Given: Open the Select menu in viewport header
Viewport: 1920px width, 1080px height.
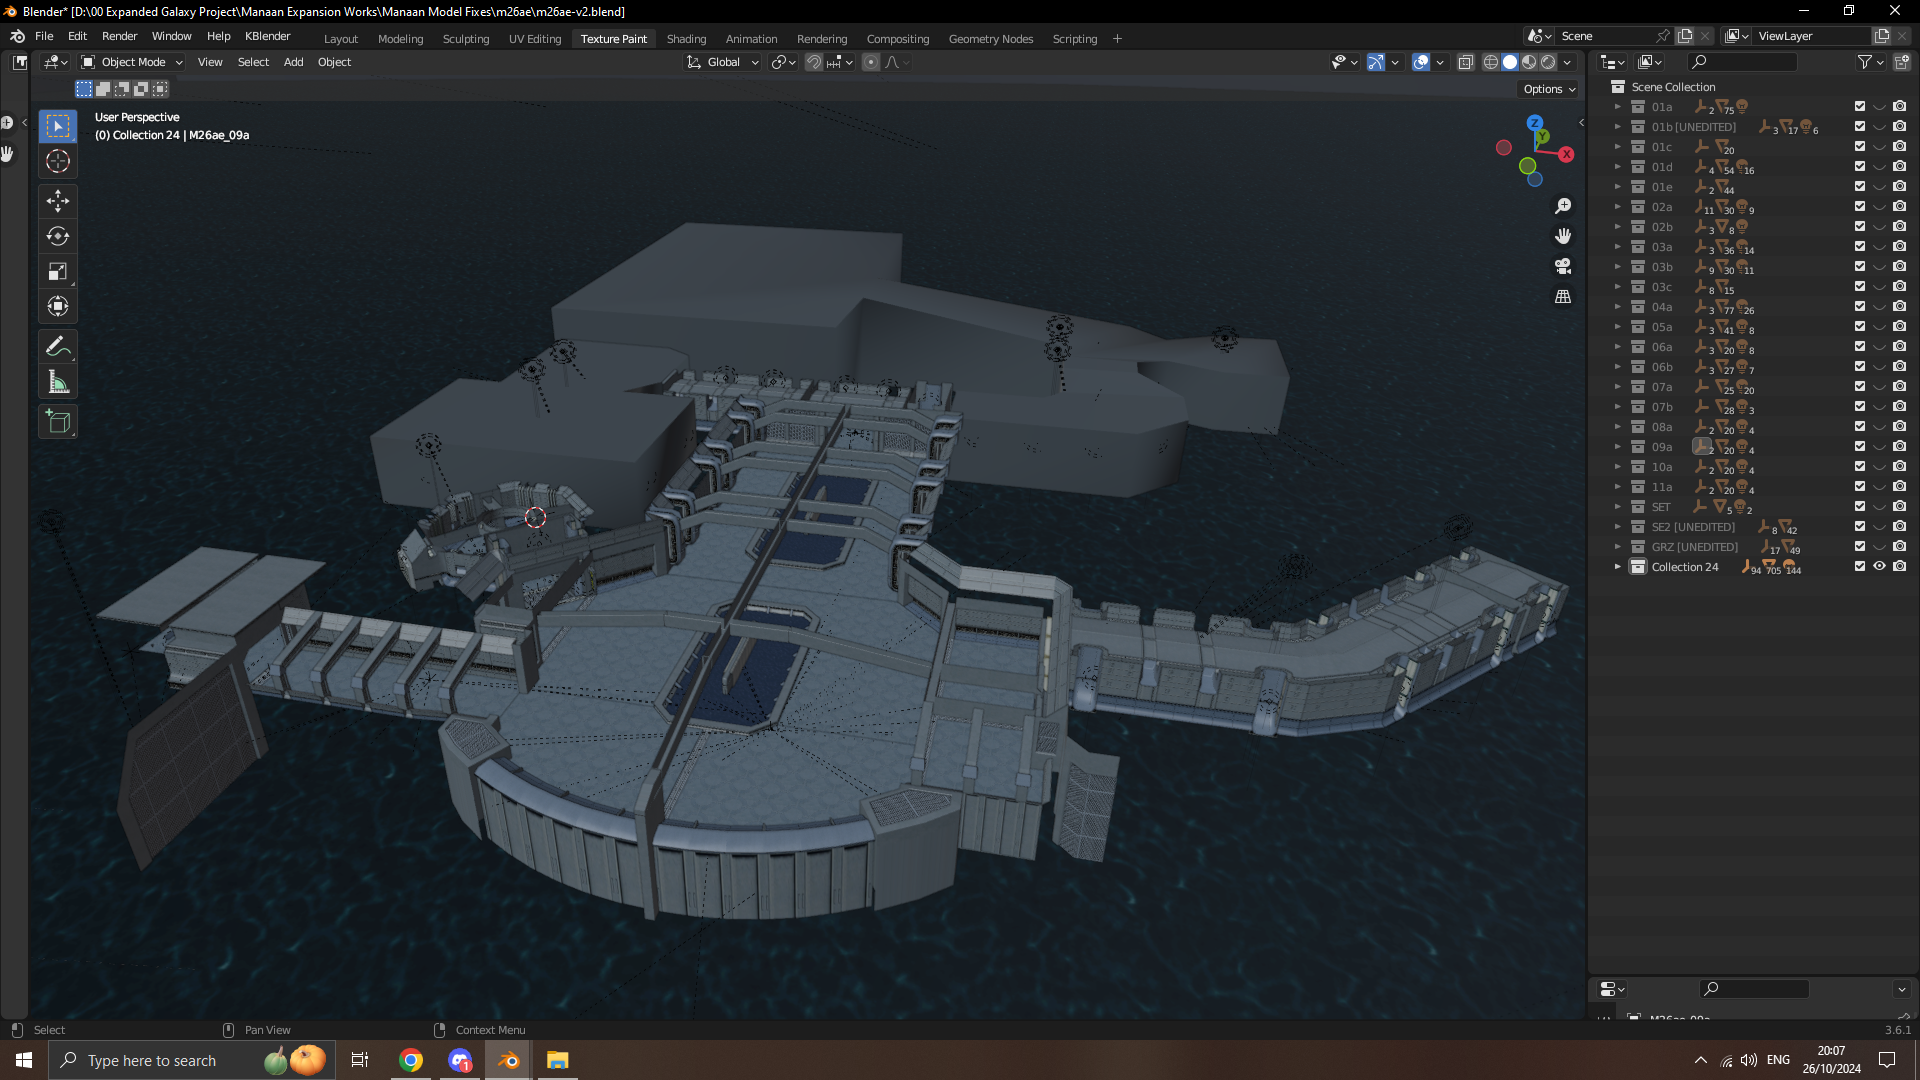Looking at the screenshot, I should 253,62.
